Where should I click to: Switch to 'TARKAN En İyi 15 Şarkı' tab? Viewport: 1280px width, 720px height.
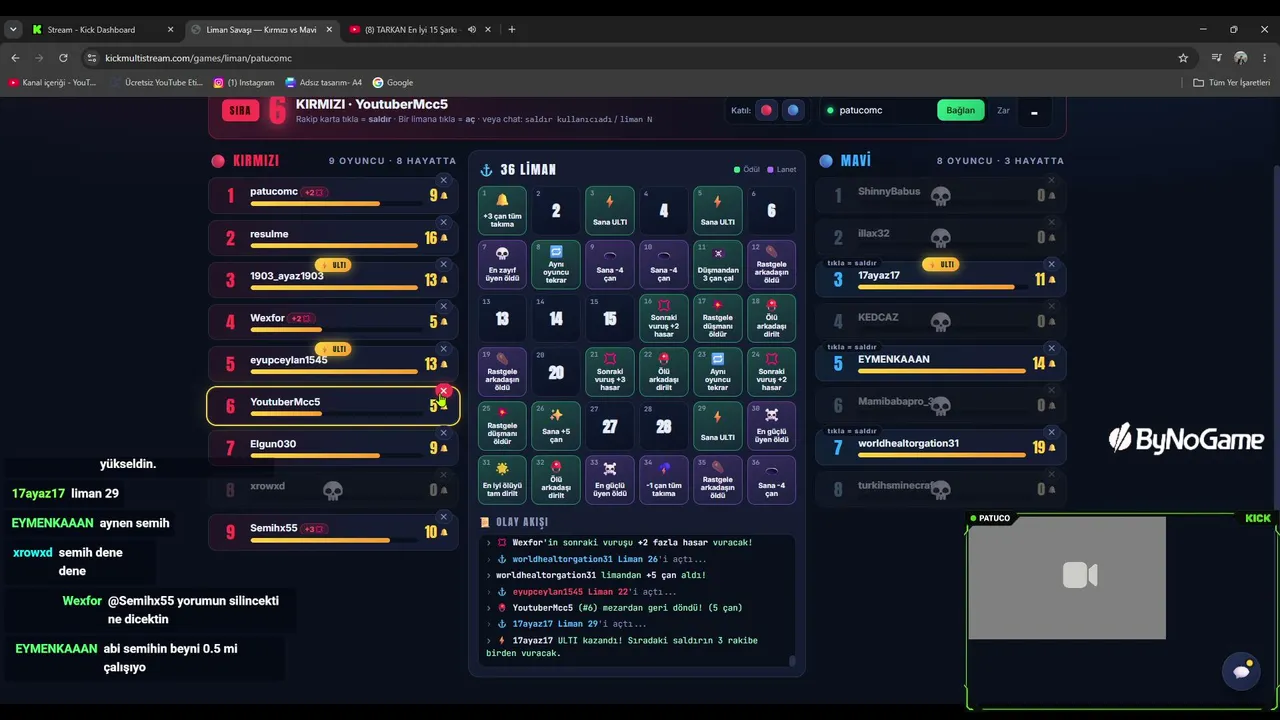tap(421, 30)
